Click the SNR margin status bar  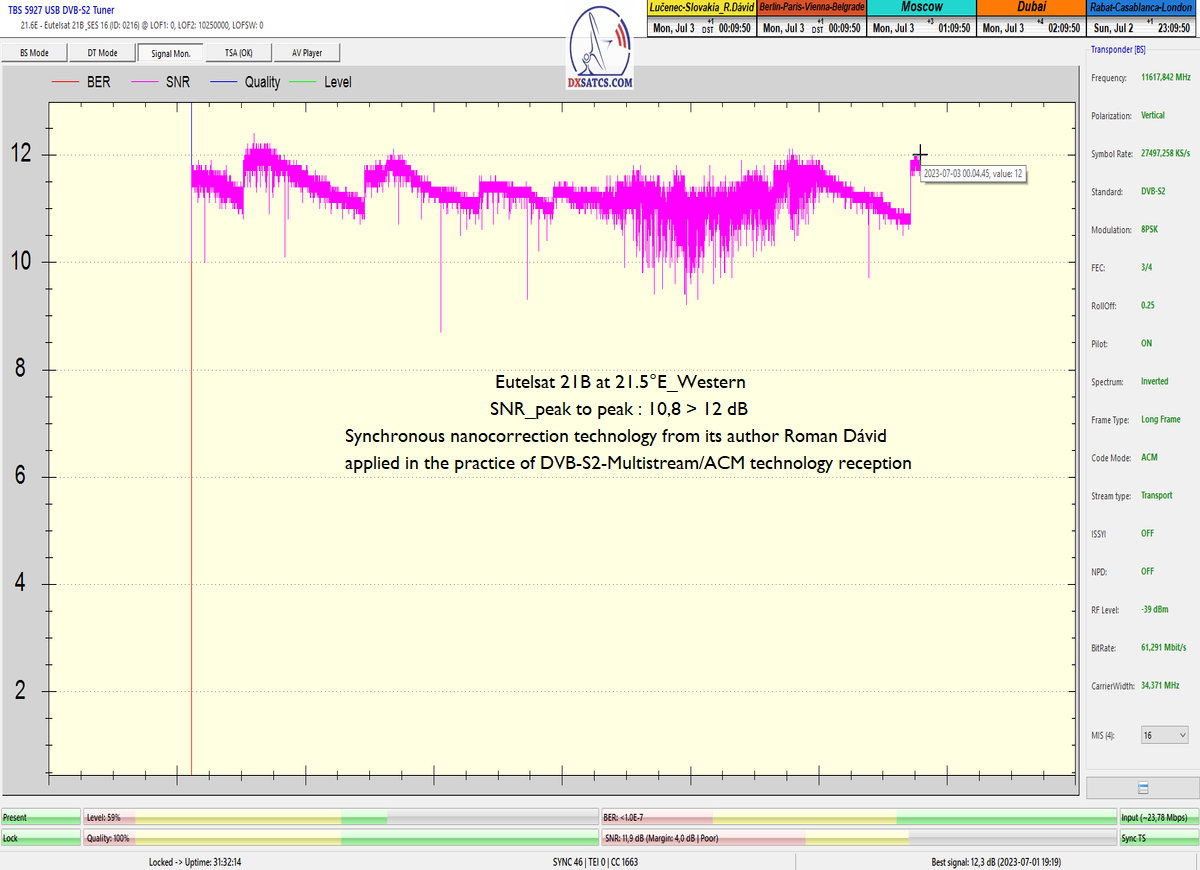pos(857,838)
